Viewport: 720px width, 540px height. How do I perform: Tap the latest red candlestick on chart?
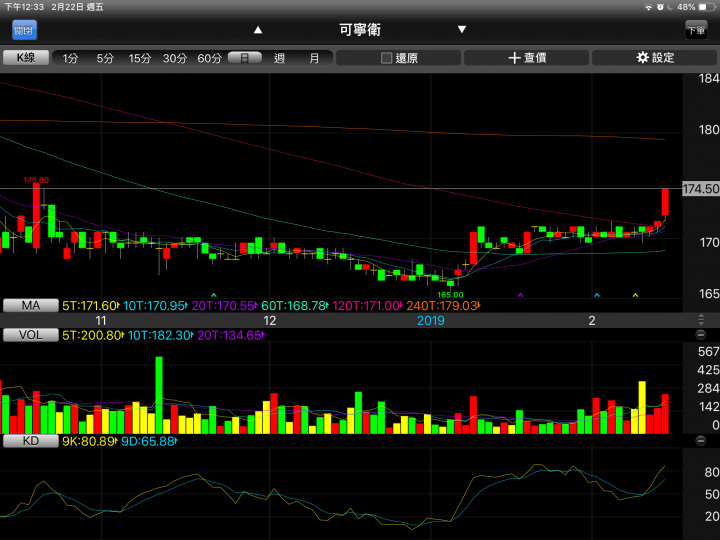point(665,202)
